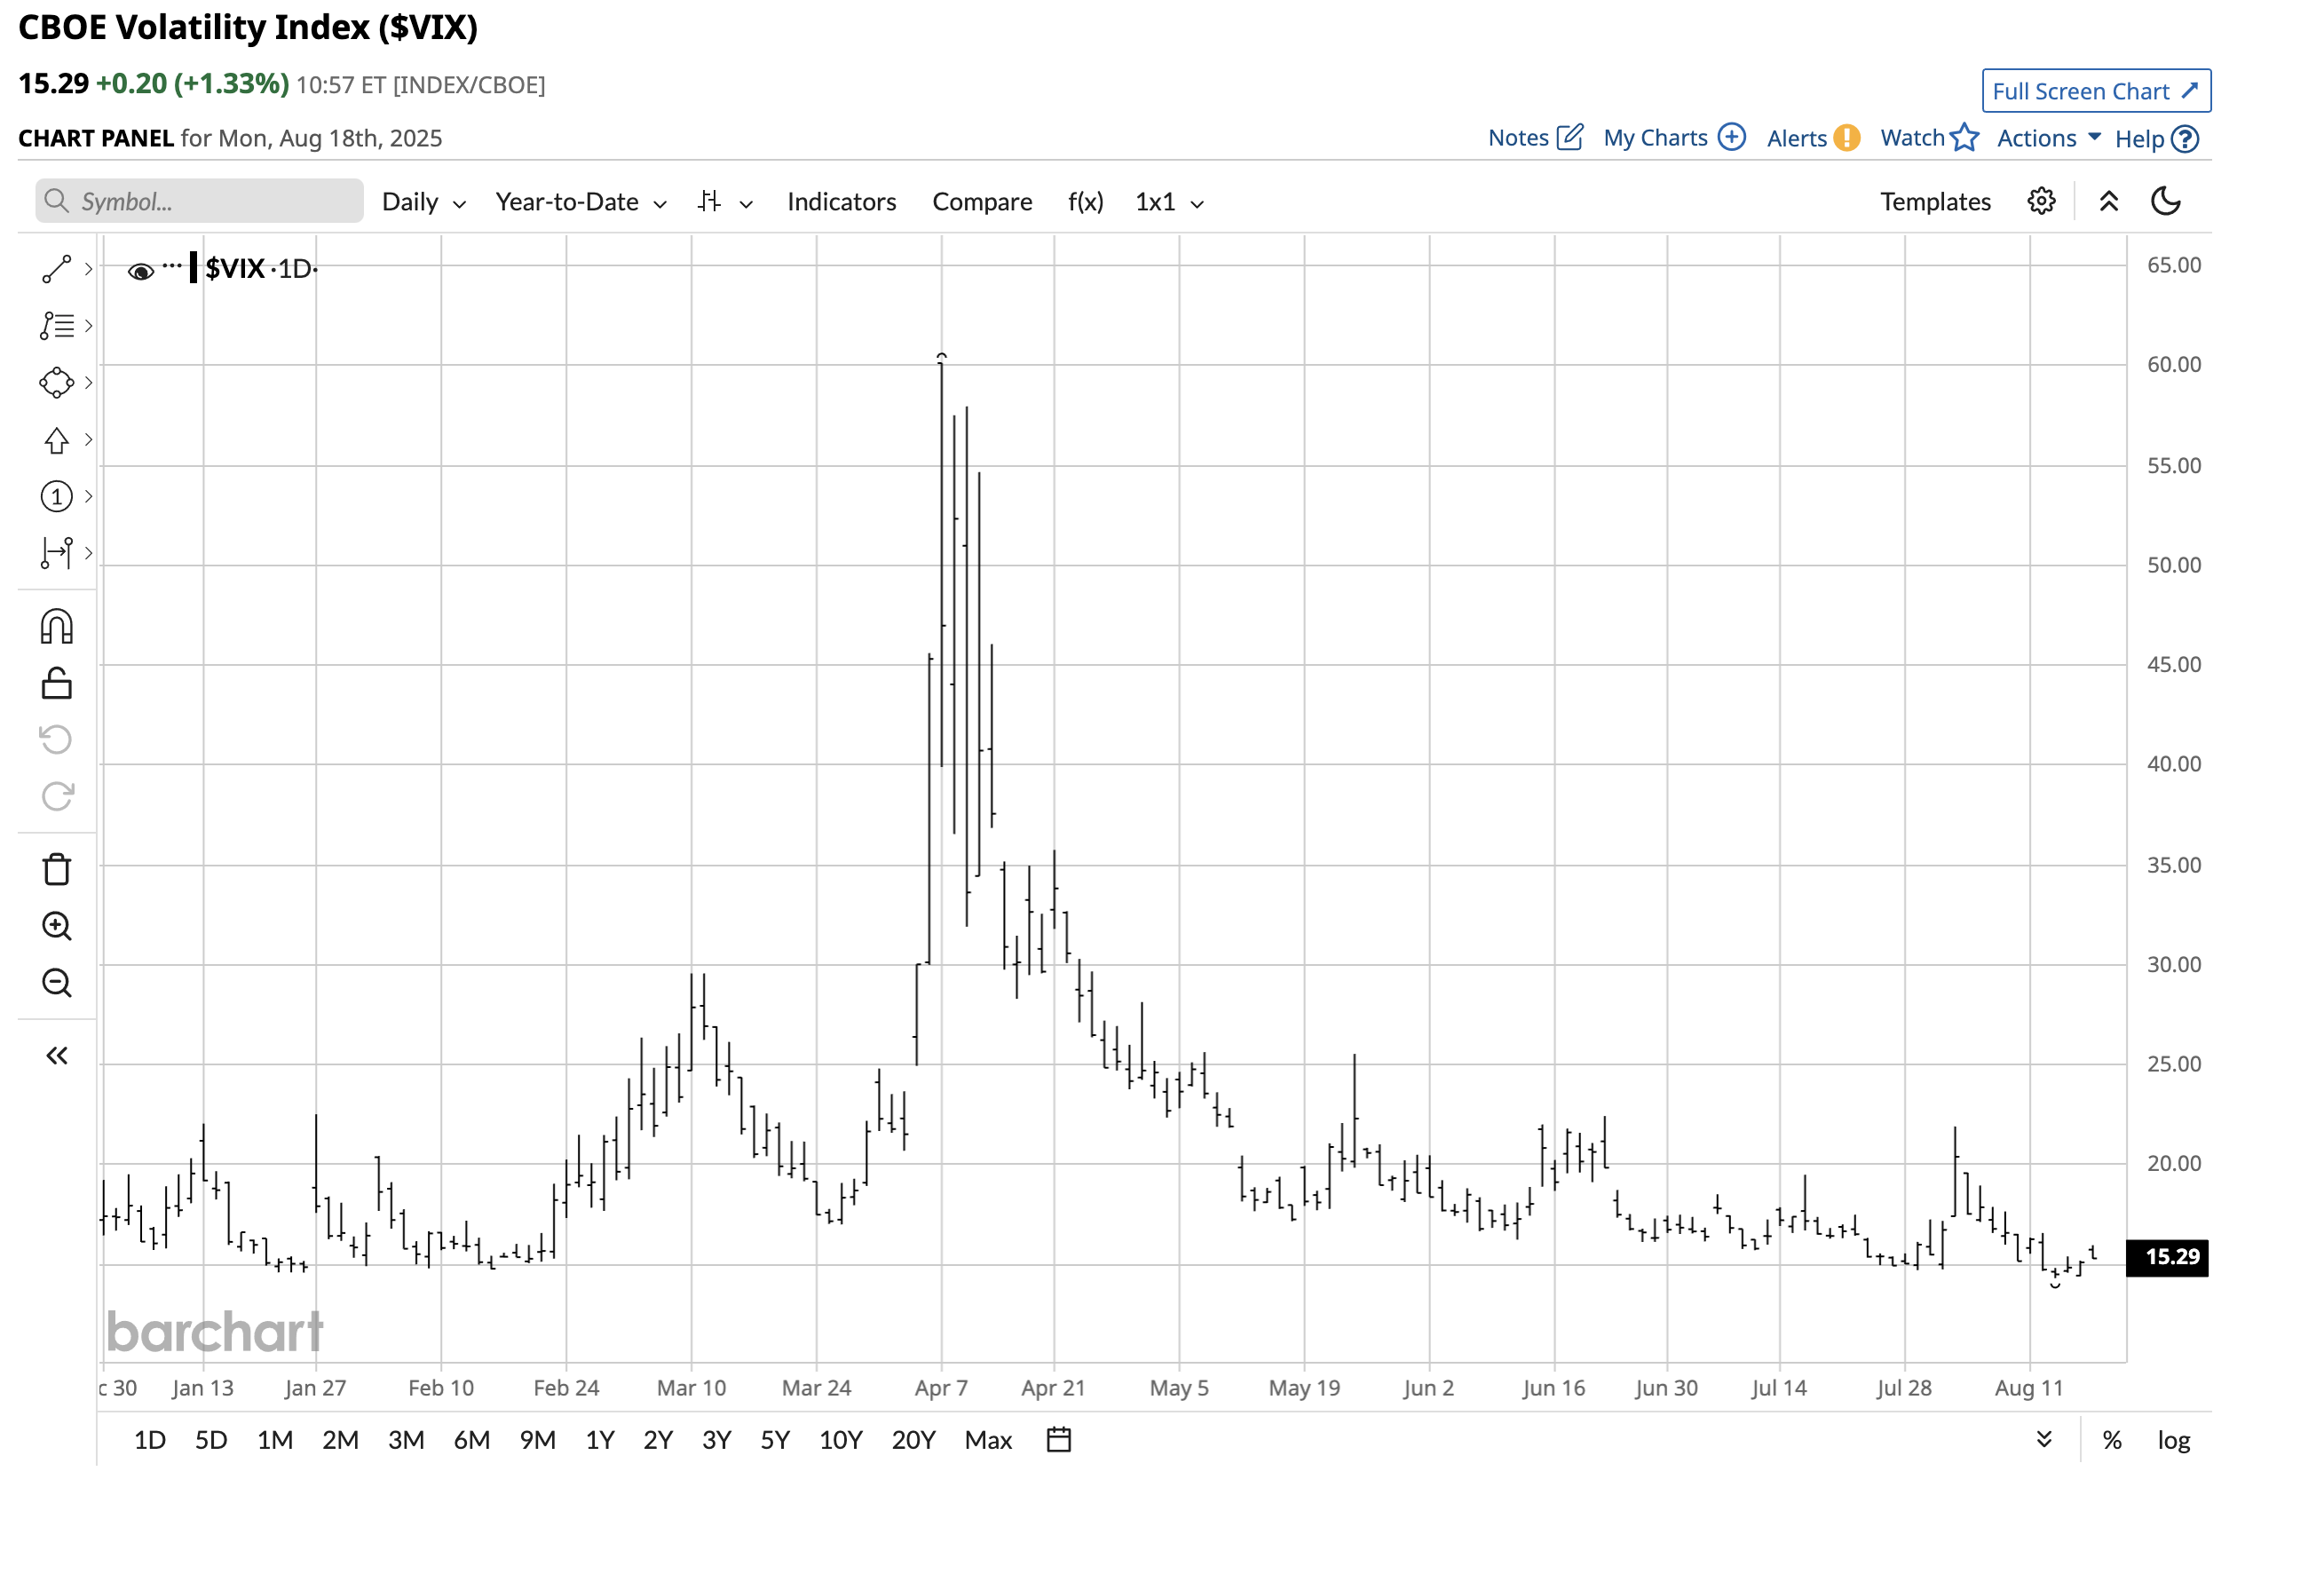Toggle dark mode moon icon

[x=2165, y=201]
